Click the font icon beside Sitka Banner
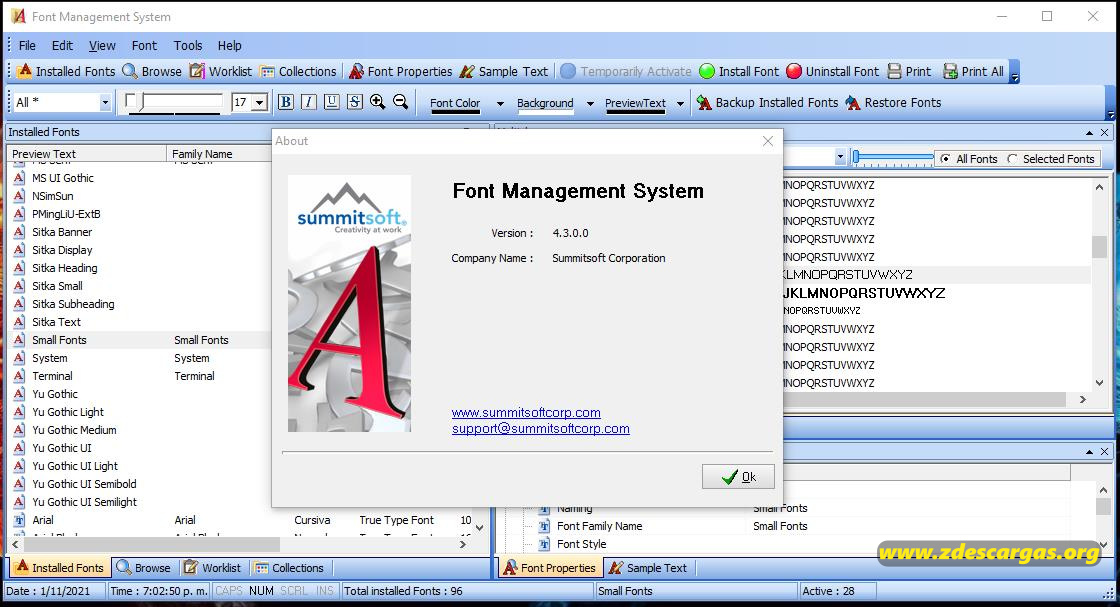The image size is (1120, 607). pos(19,232)
